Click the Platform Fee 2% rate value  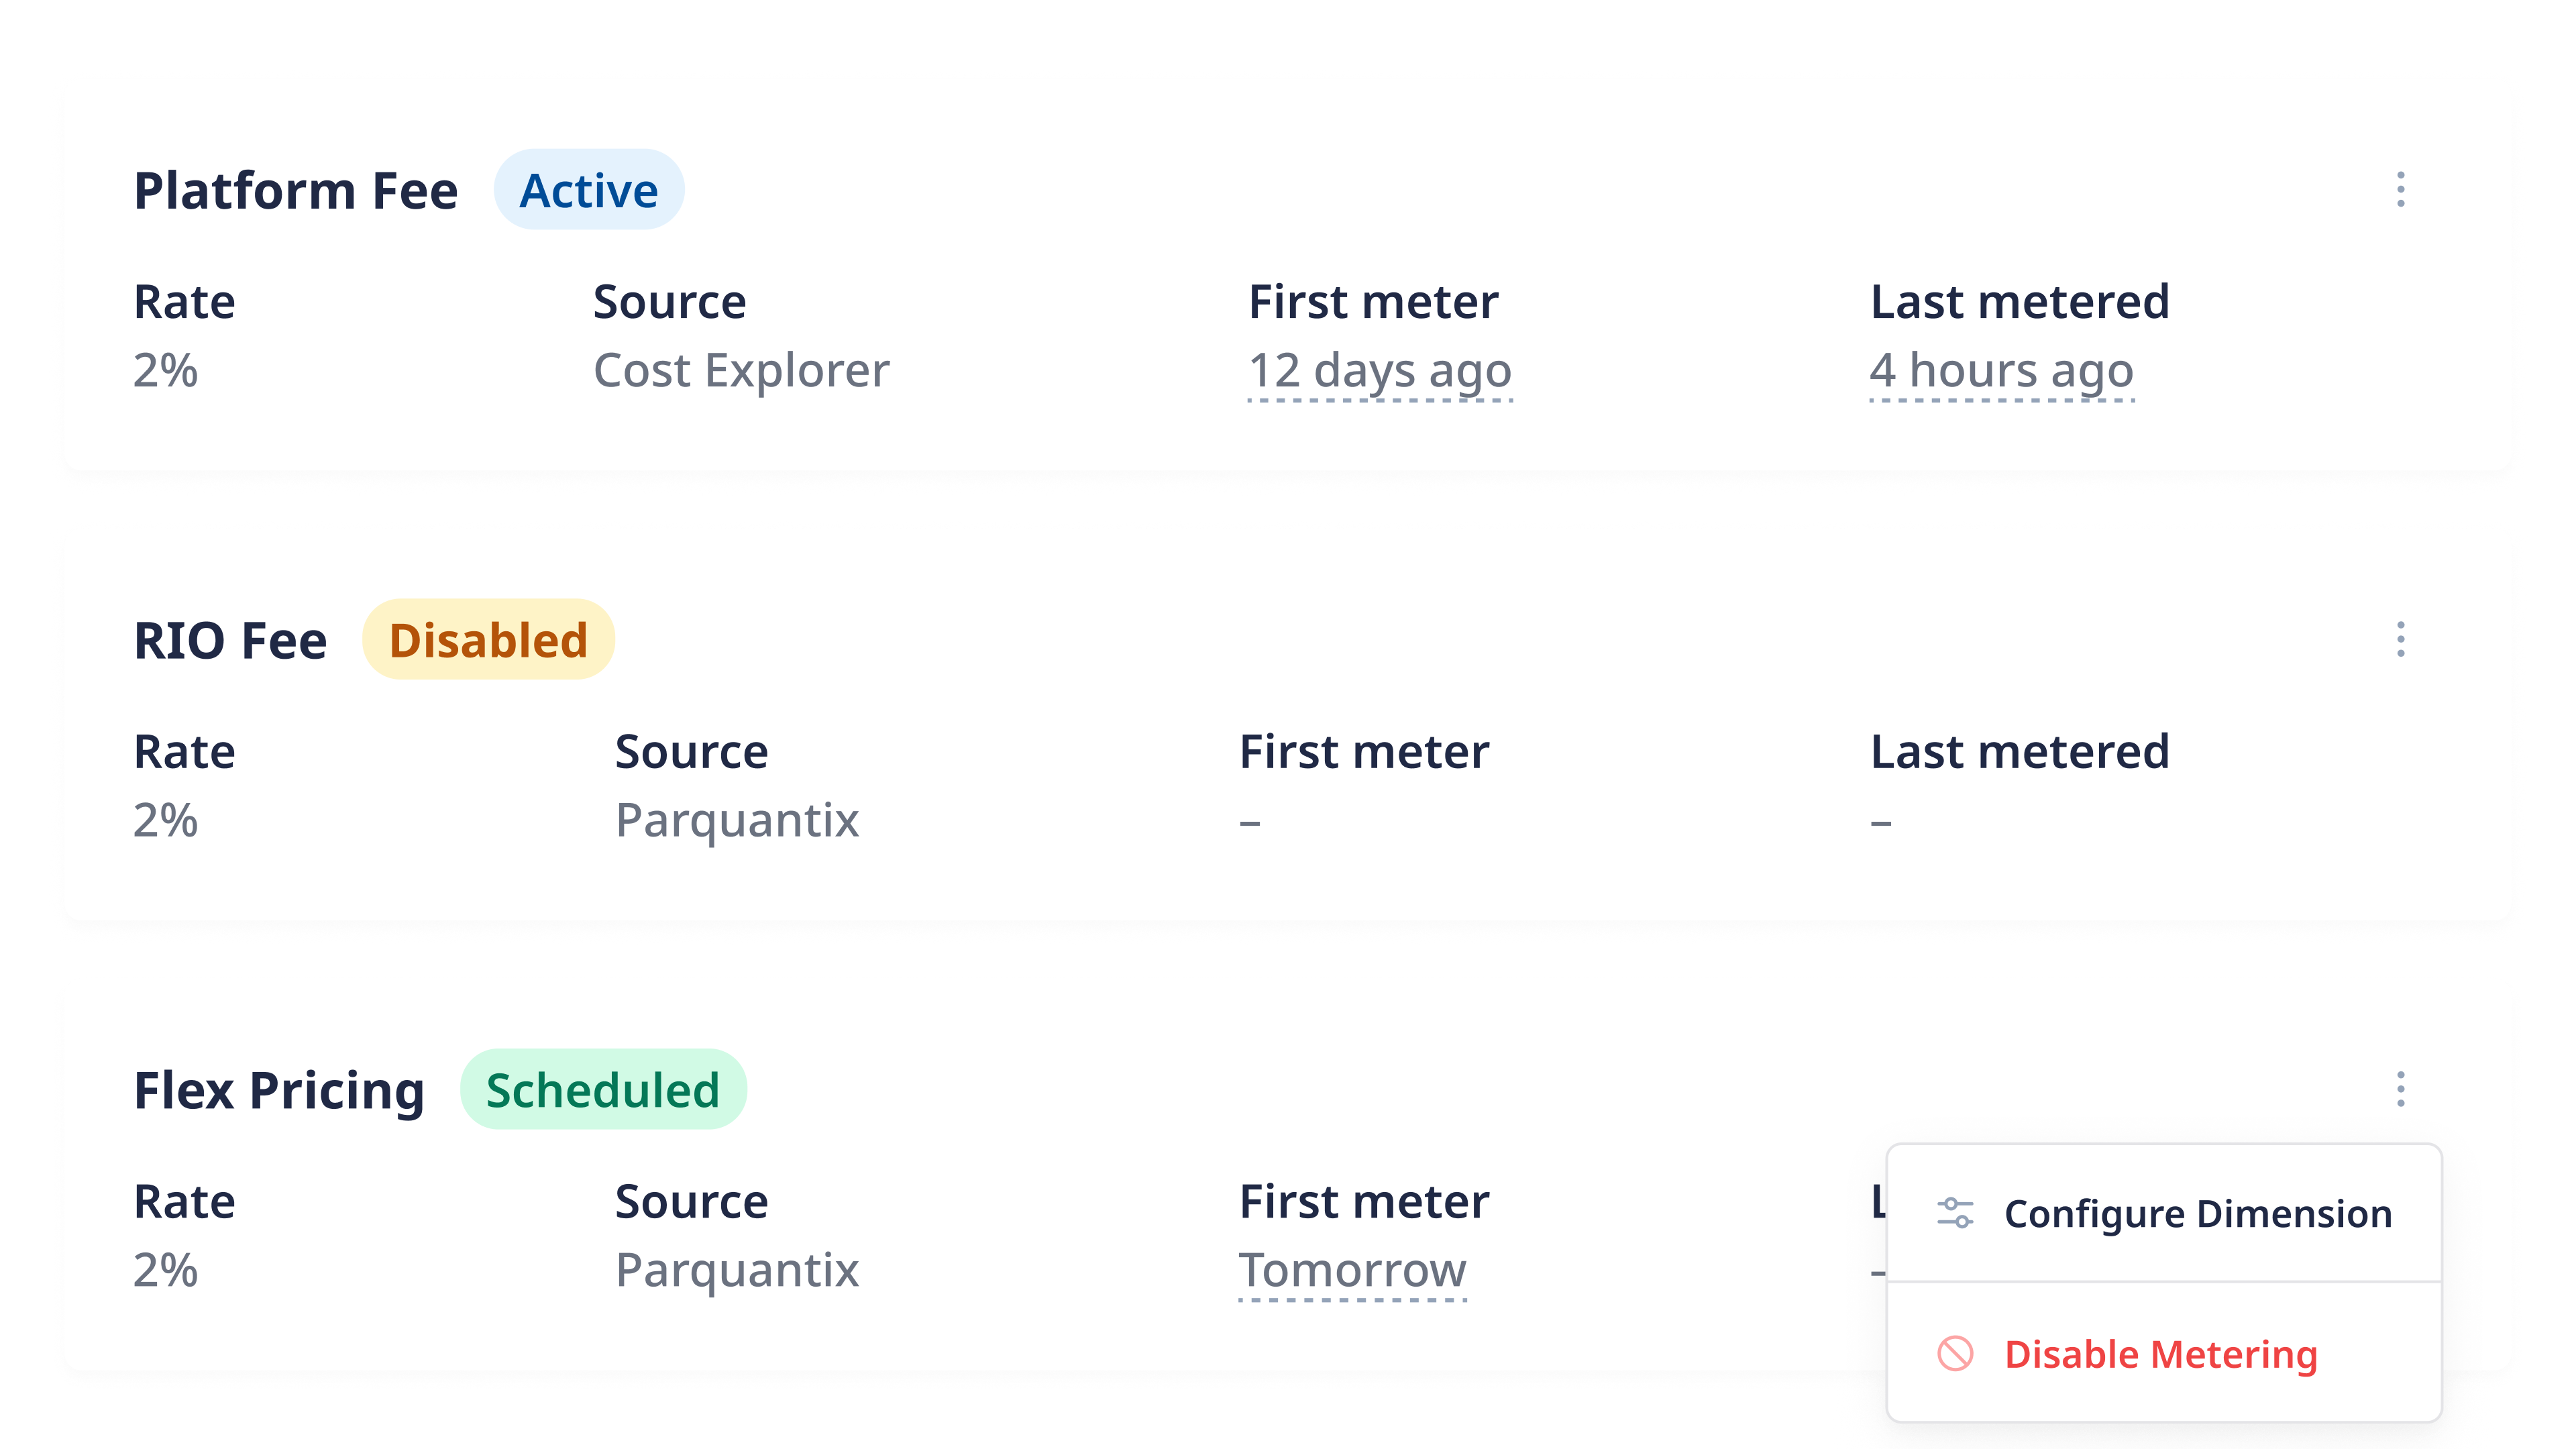[x=166, y=371]
